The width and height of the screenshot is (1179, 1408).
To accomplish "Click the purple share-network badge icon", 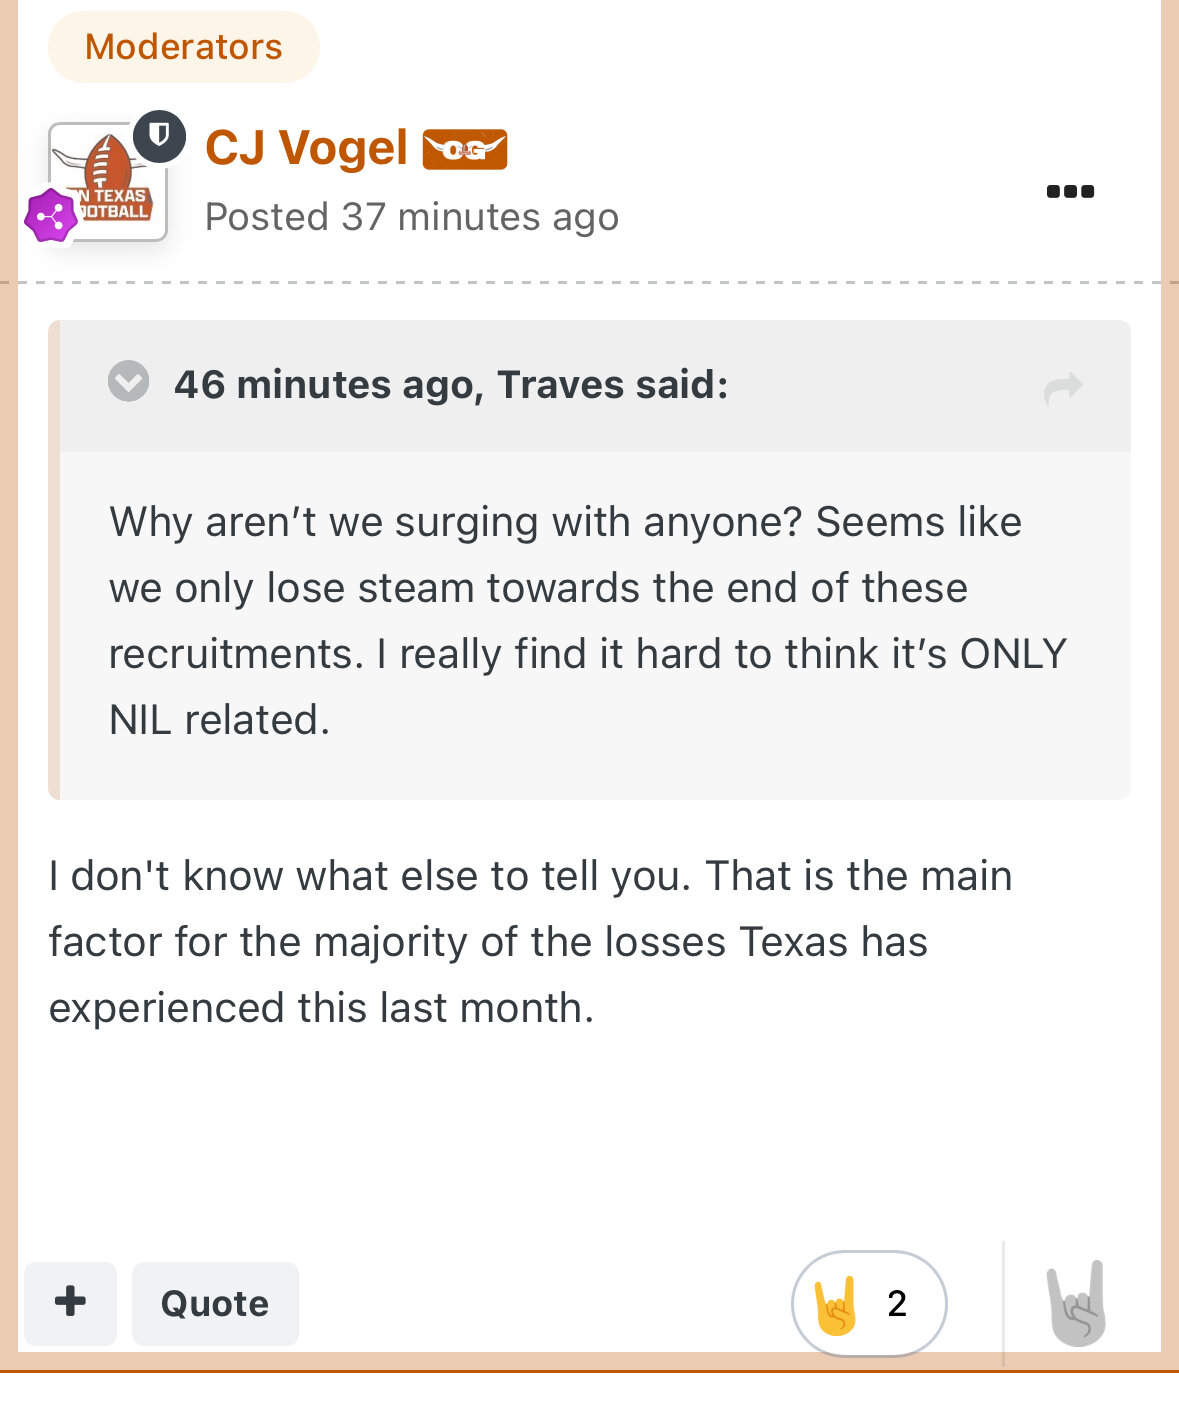I will (51, 216).
